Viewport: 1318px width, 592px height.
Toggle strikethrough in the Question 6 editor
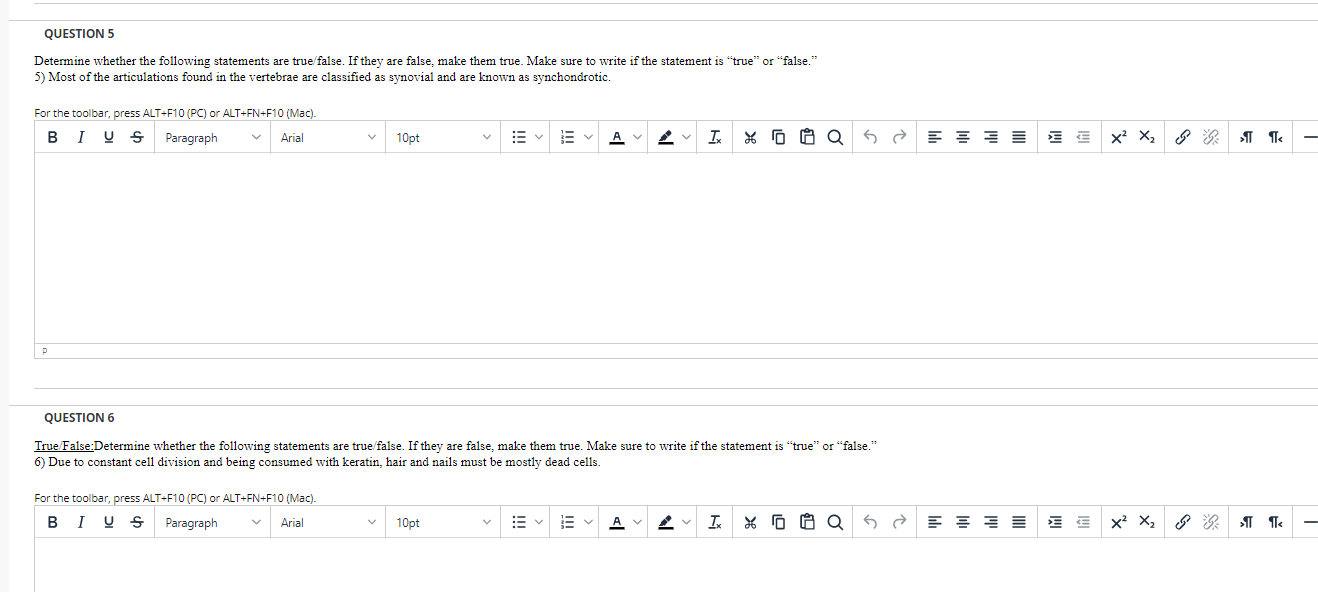point(136,522)
